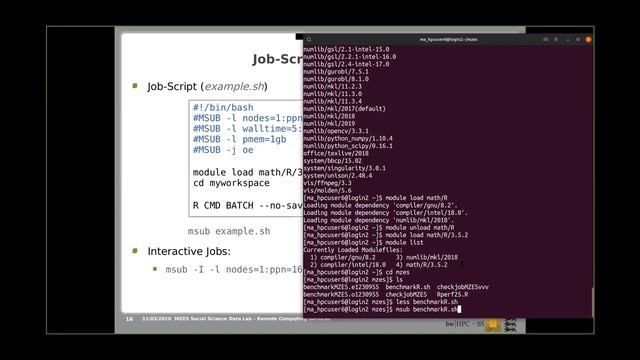
Task: Click 'benchmarkMZES.e1230955' file name
Action: point(341,287)
